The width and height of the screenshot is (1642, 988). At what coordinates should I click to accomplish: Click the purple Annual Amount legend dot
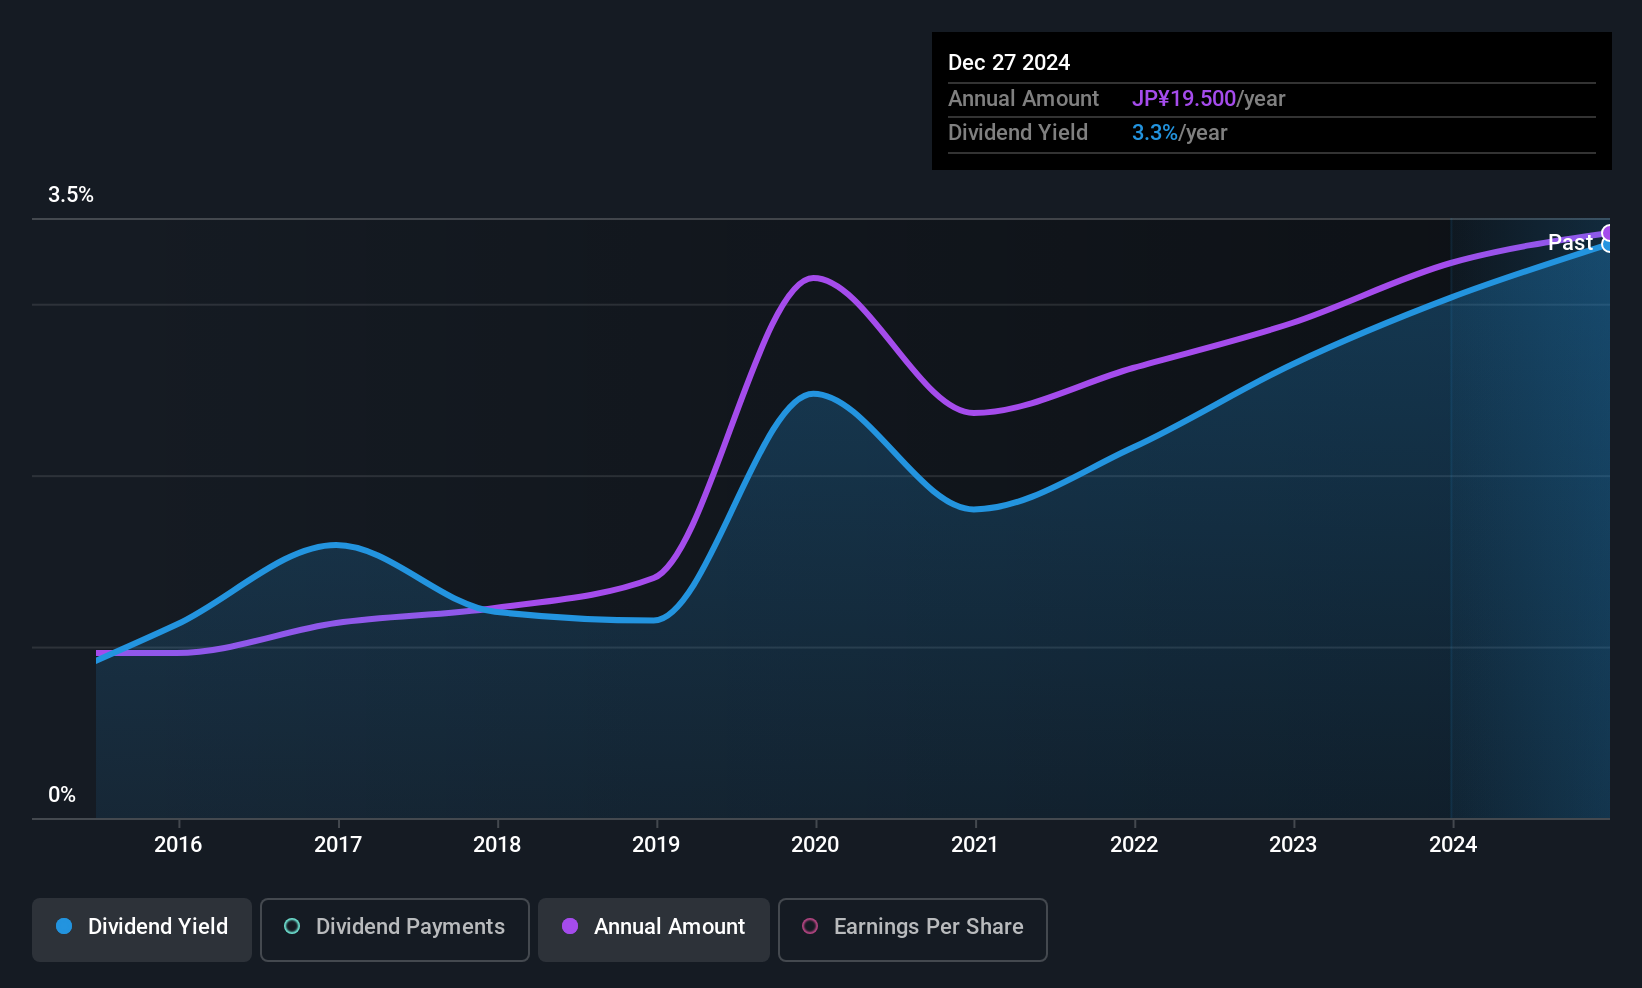pos(570,926)
